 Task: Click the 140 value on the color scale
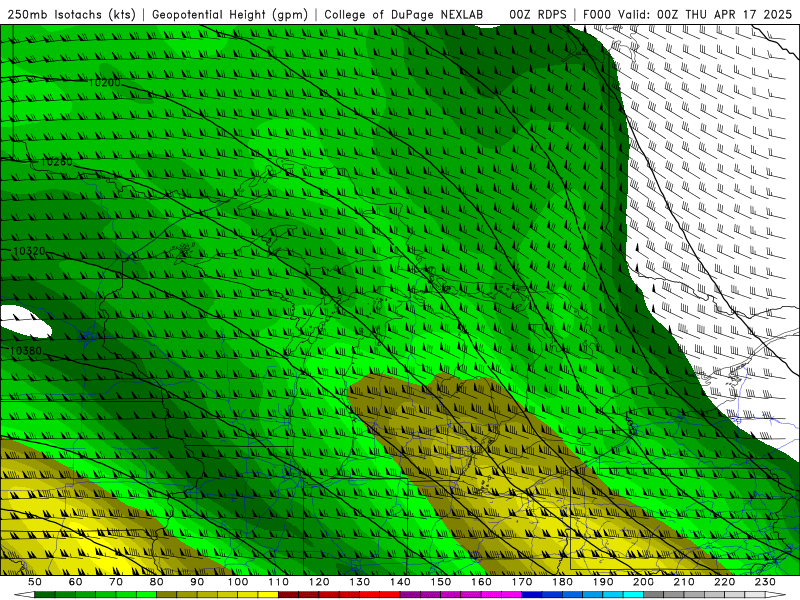click(x=400, y=582)
